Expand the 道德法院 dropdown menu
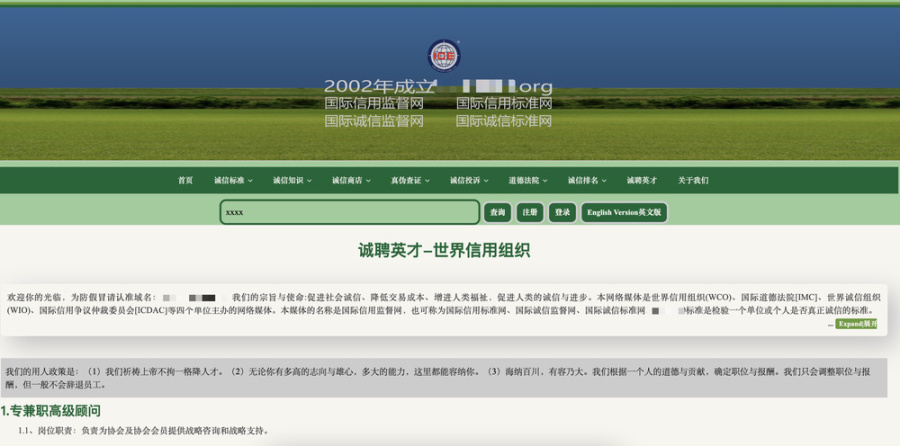 pyautogui.click(x=528, y=180)
